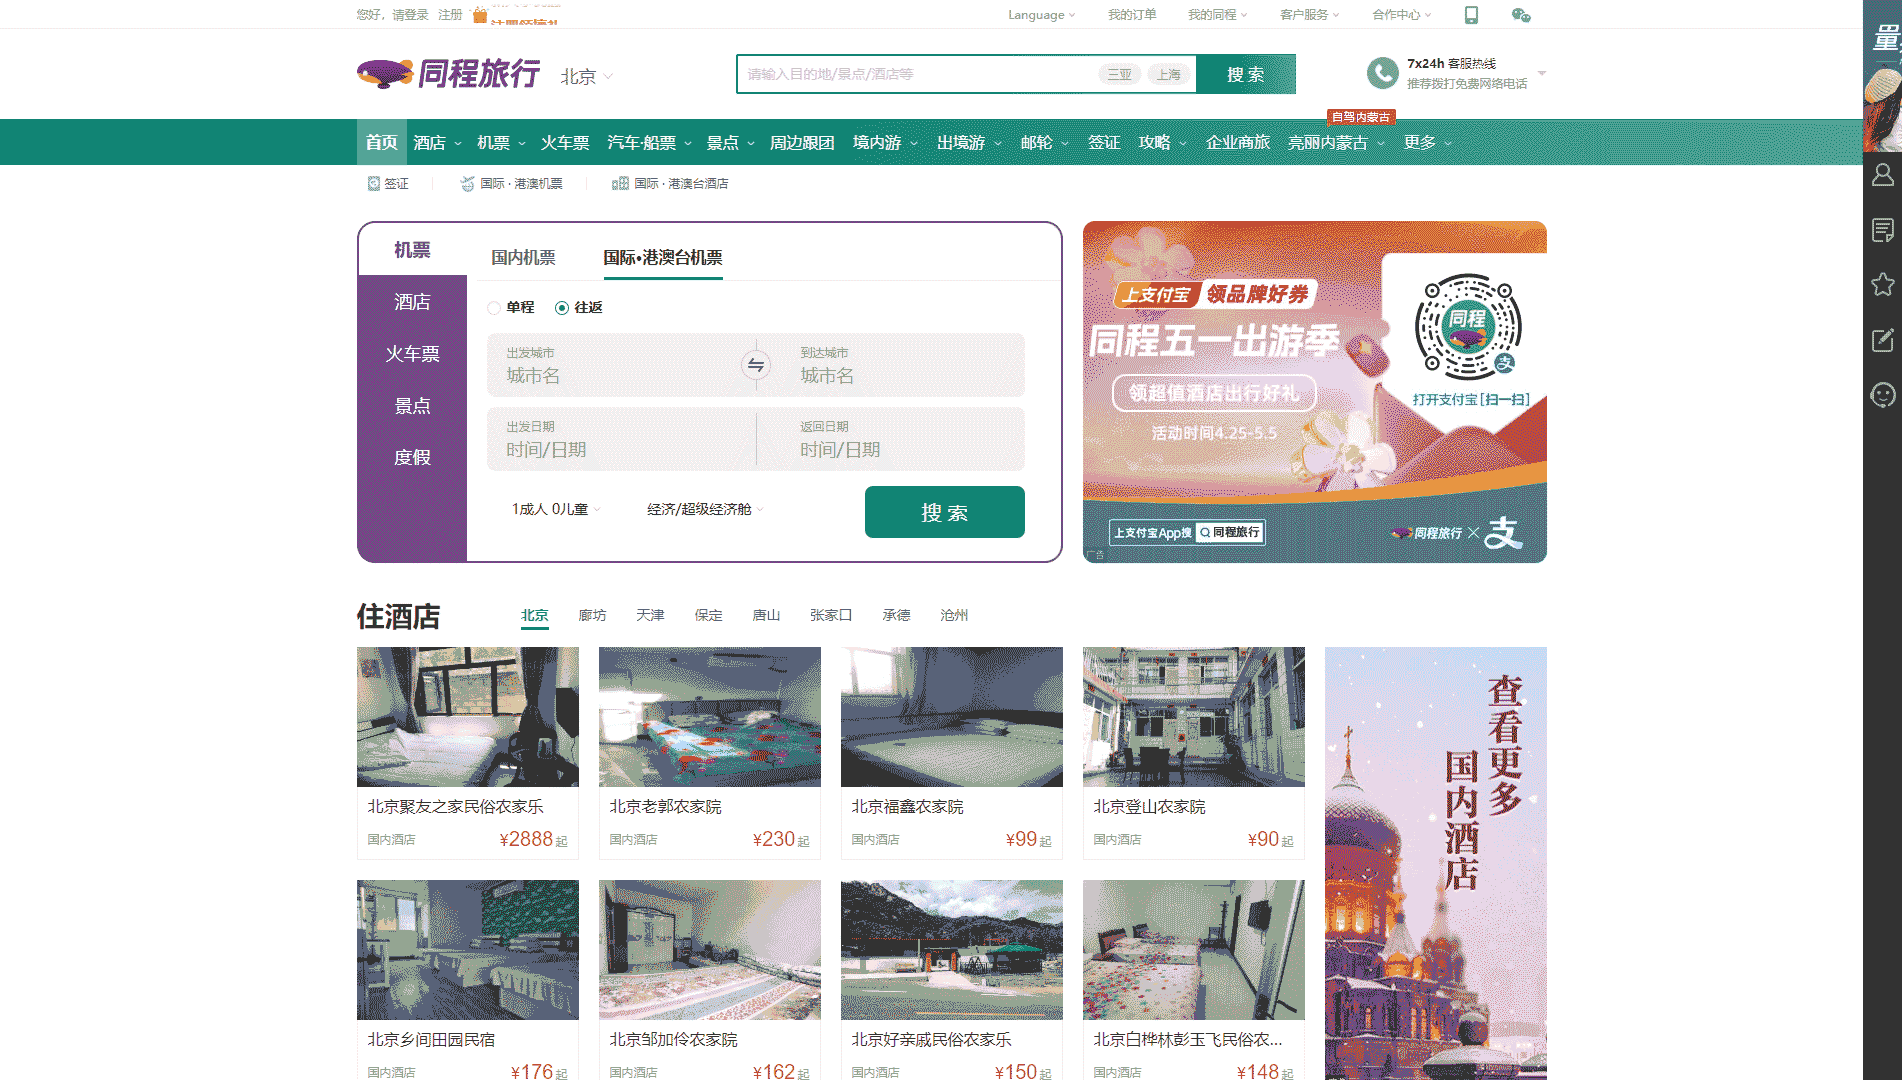Select the 往返 round-trip radio button
The width and height of the screenshot is (1902, 1080).
click(x=562, y=308)
